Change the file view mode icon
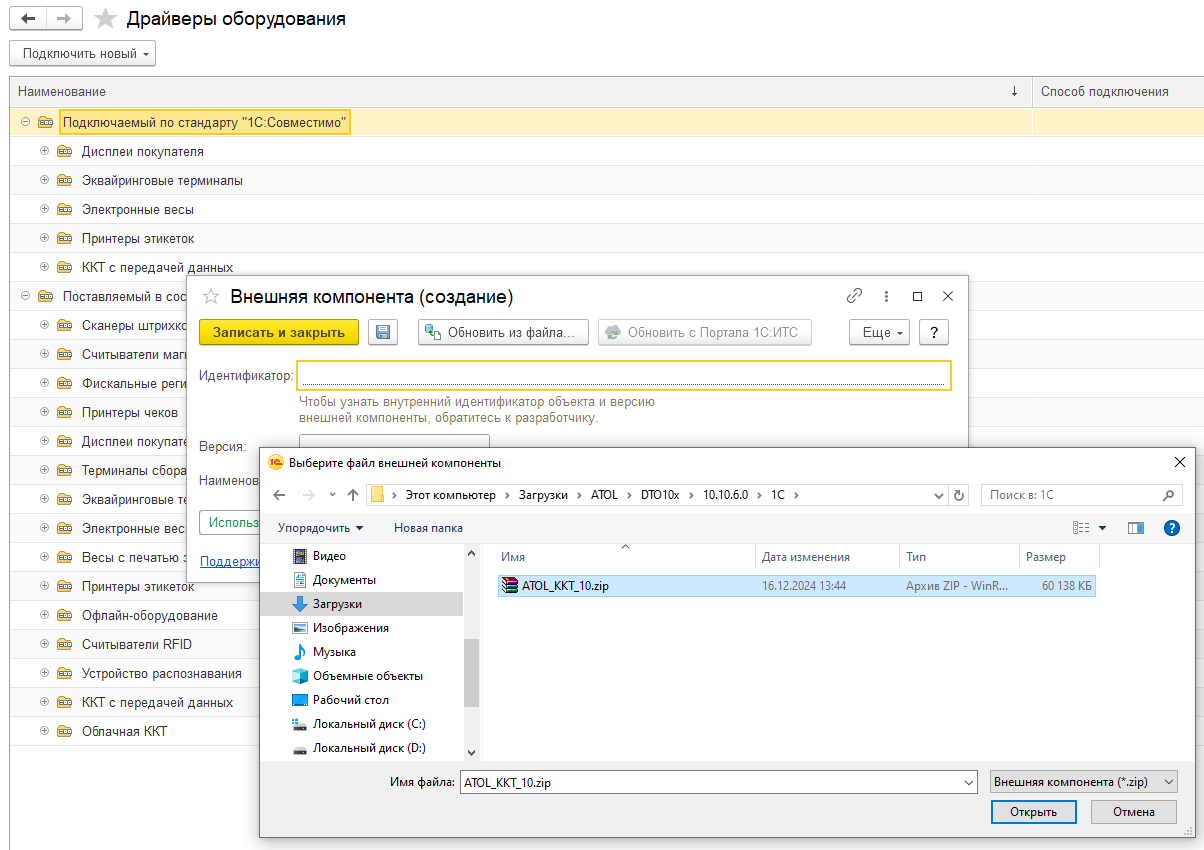Image resolution: width=1204 pixels, height=850 pixels. 1081,527
